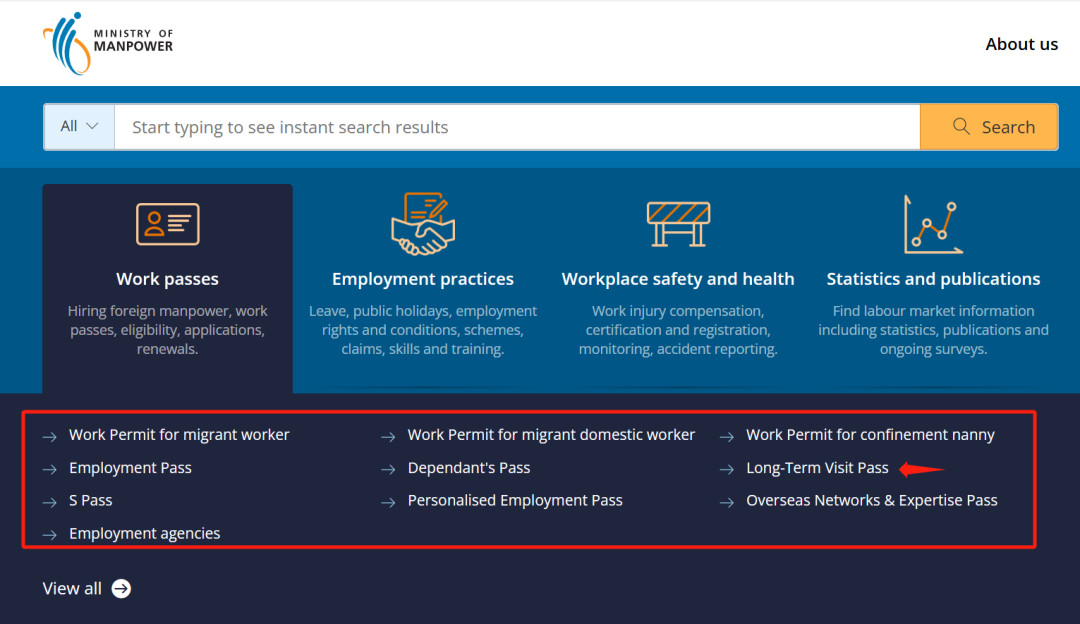Select the Work passes tab heading

coord(167,279)
